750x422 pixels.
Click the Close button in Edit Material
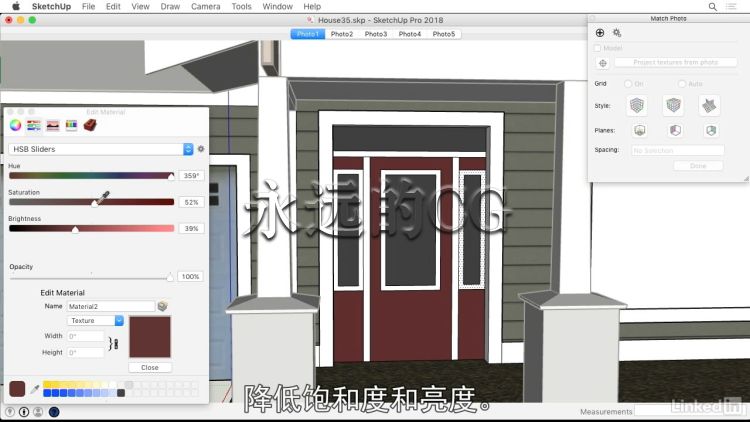point(150,367)
